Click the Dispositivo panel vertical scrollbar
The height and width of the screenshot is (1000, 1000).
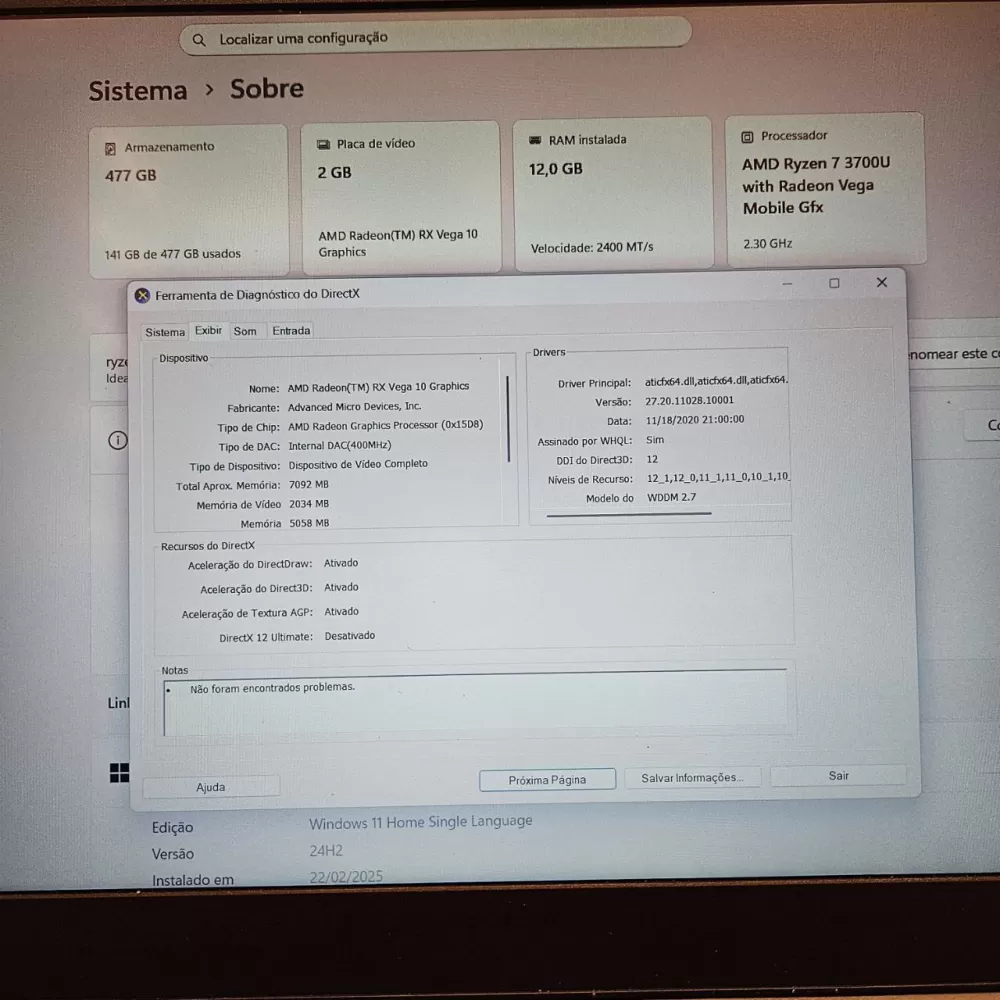[x=508, y=419]
